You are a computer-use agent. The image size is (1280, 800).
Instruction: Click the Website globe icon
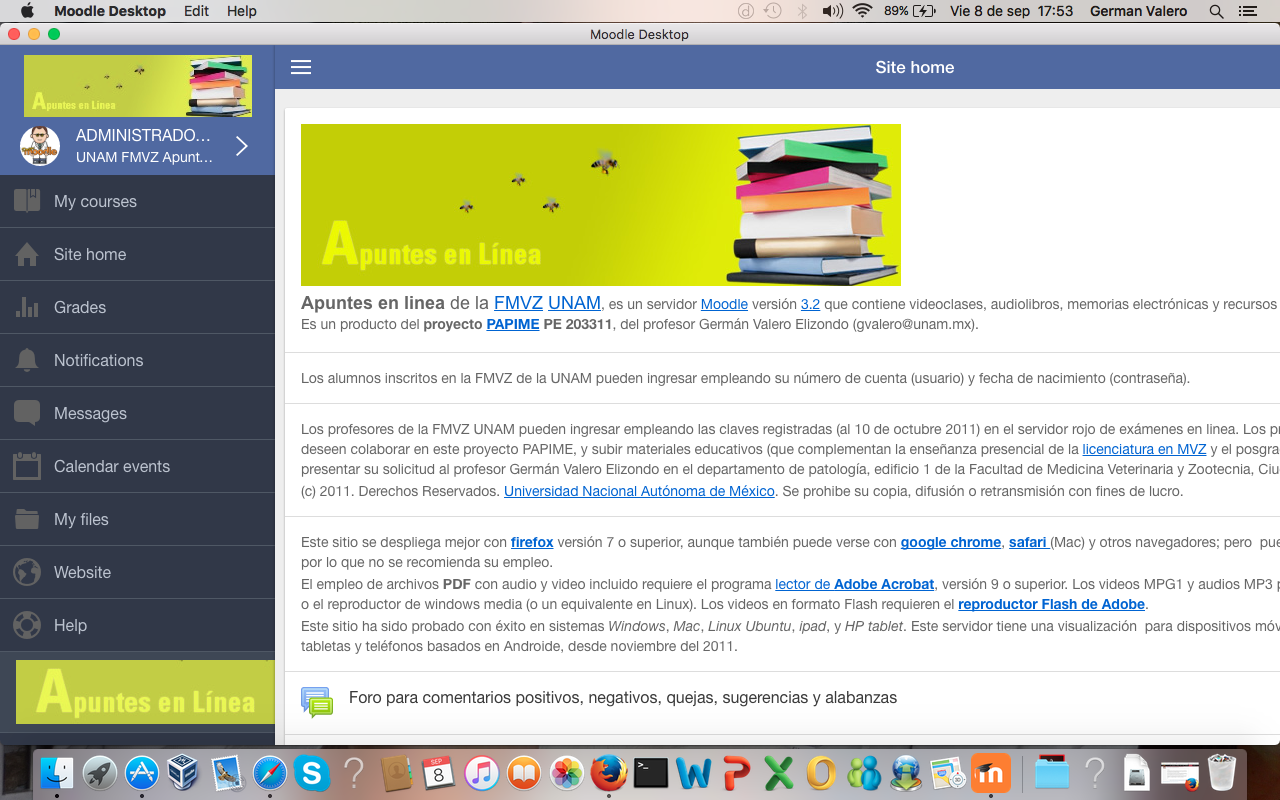[x=27, y=572]
